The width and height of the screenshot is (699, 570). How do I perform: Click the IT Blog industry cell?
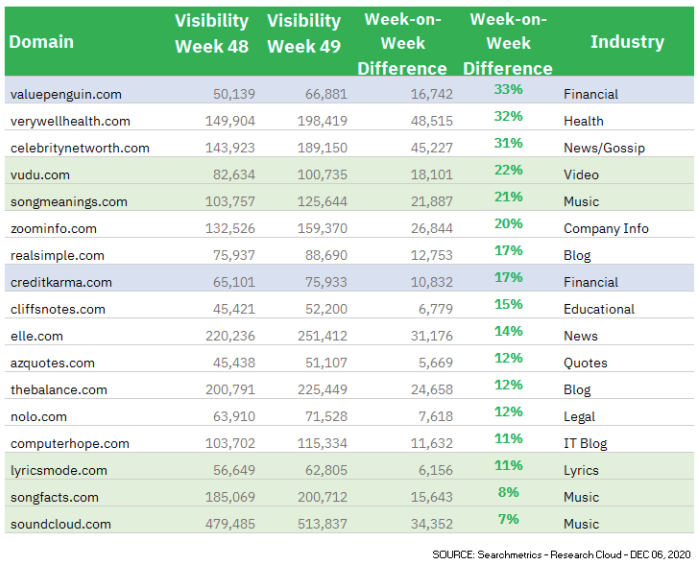point(585,443)
